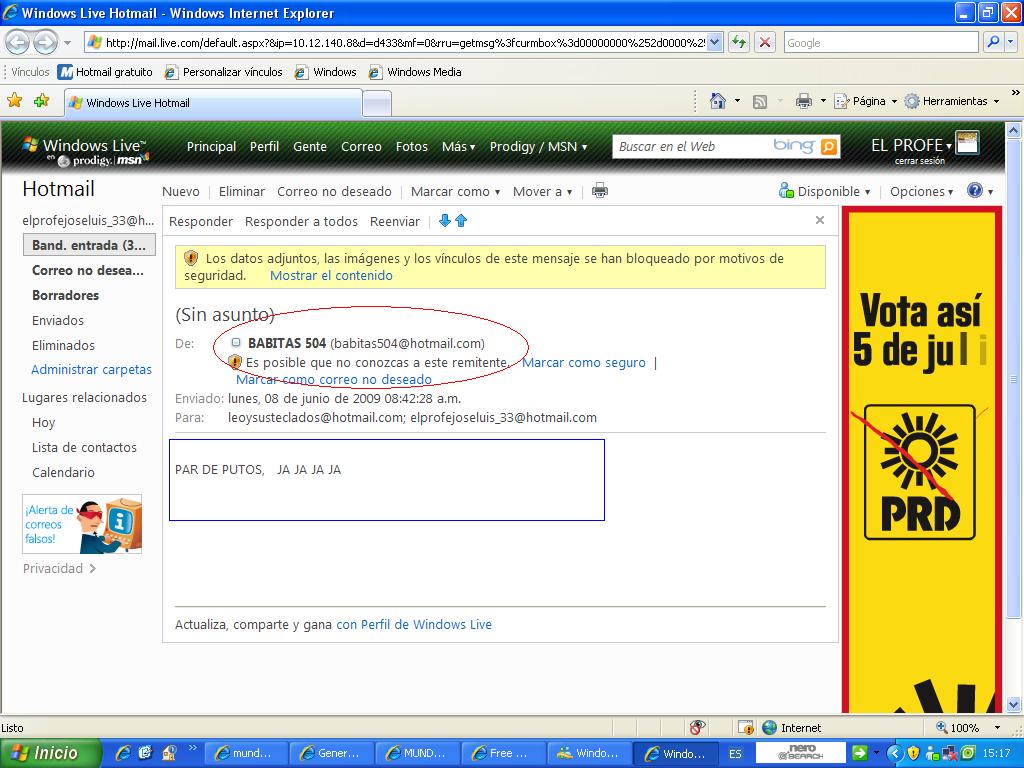This screenshot has width=1024, height=768.
Task: Click the Mostrar el contenido link
Action: coord(331,275)
